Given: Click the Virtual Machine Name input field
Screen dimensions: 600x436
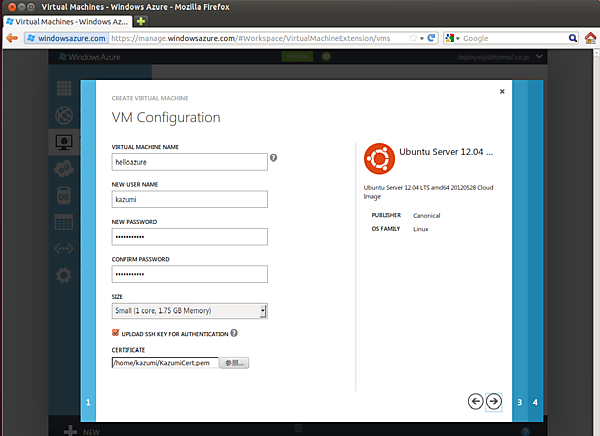Looking at the screenshot, I should tap(189, 161).
